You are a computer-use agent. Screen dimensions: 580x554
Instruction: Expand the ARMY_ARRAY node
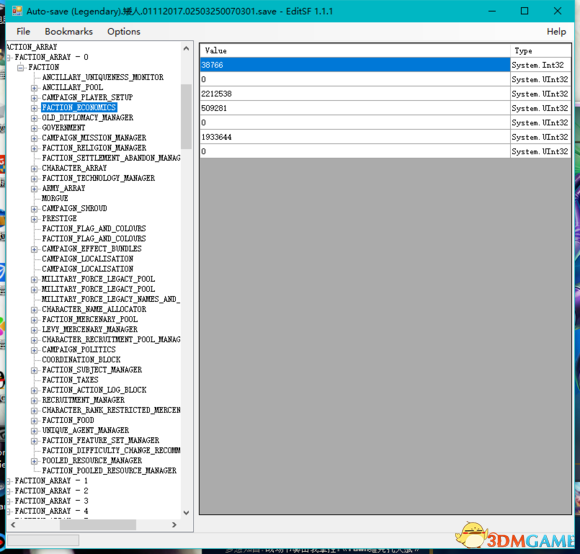click(x=34, y=189)
